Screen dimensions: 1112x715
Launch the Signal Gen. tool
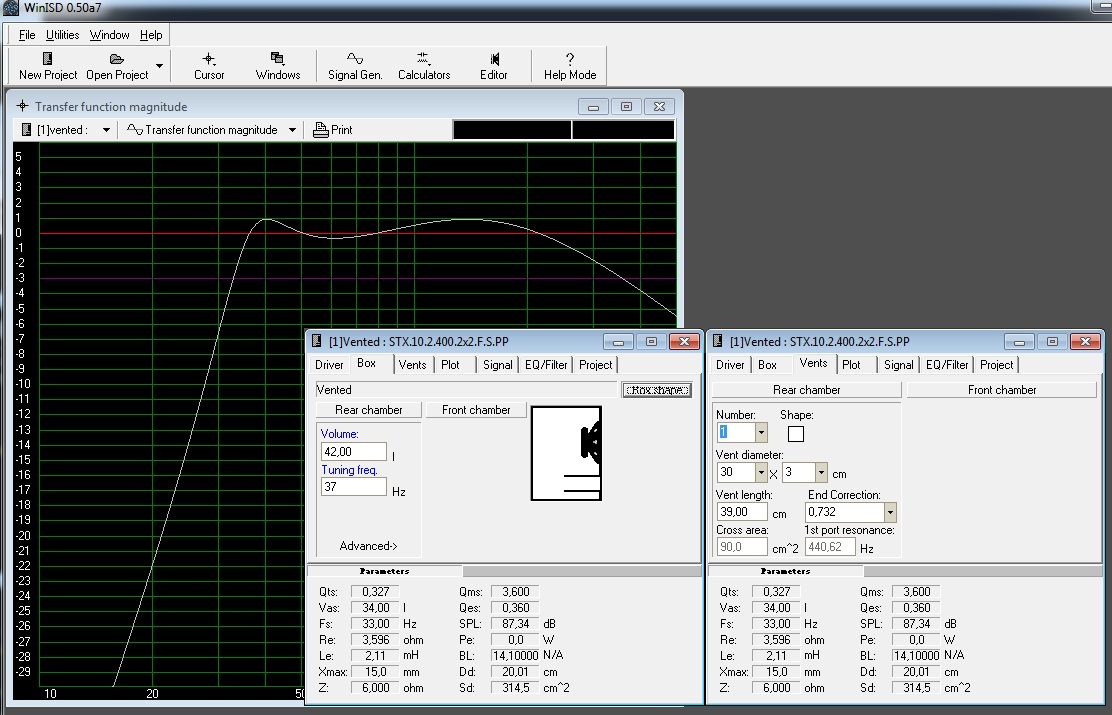(x=355, y=59)
